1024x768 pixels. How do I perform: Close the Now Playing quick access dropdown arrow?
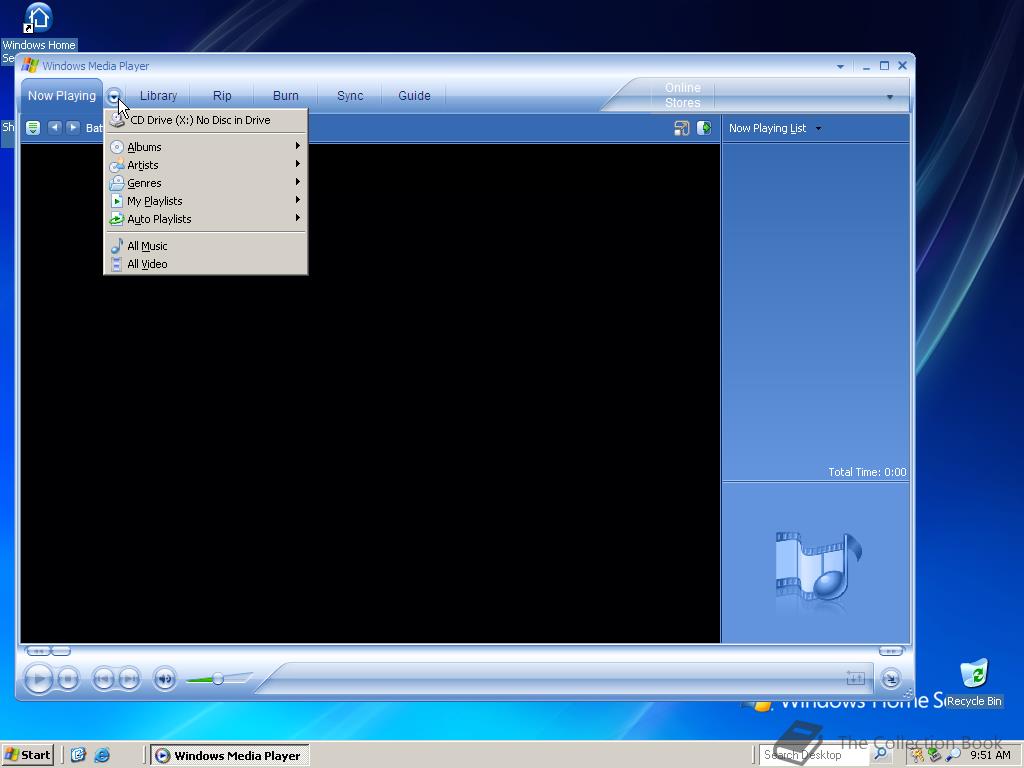114,96
